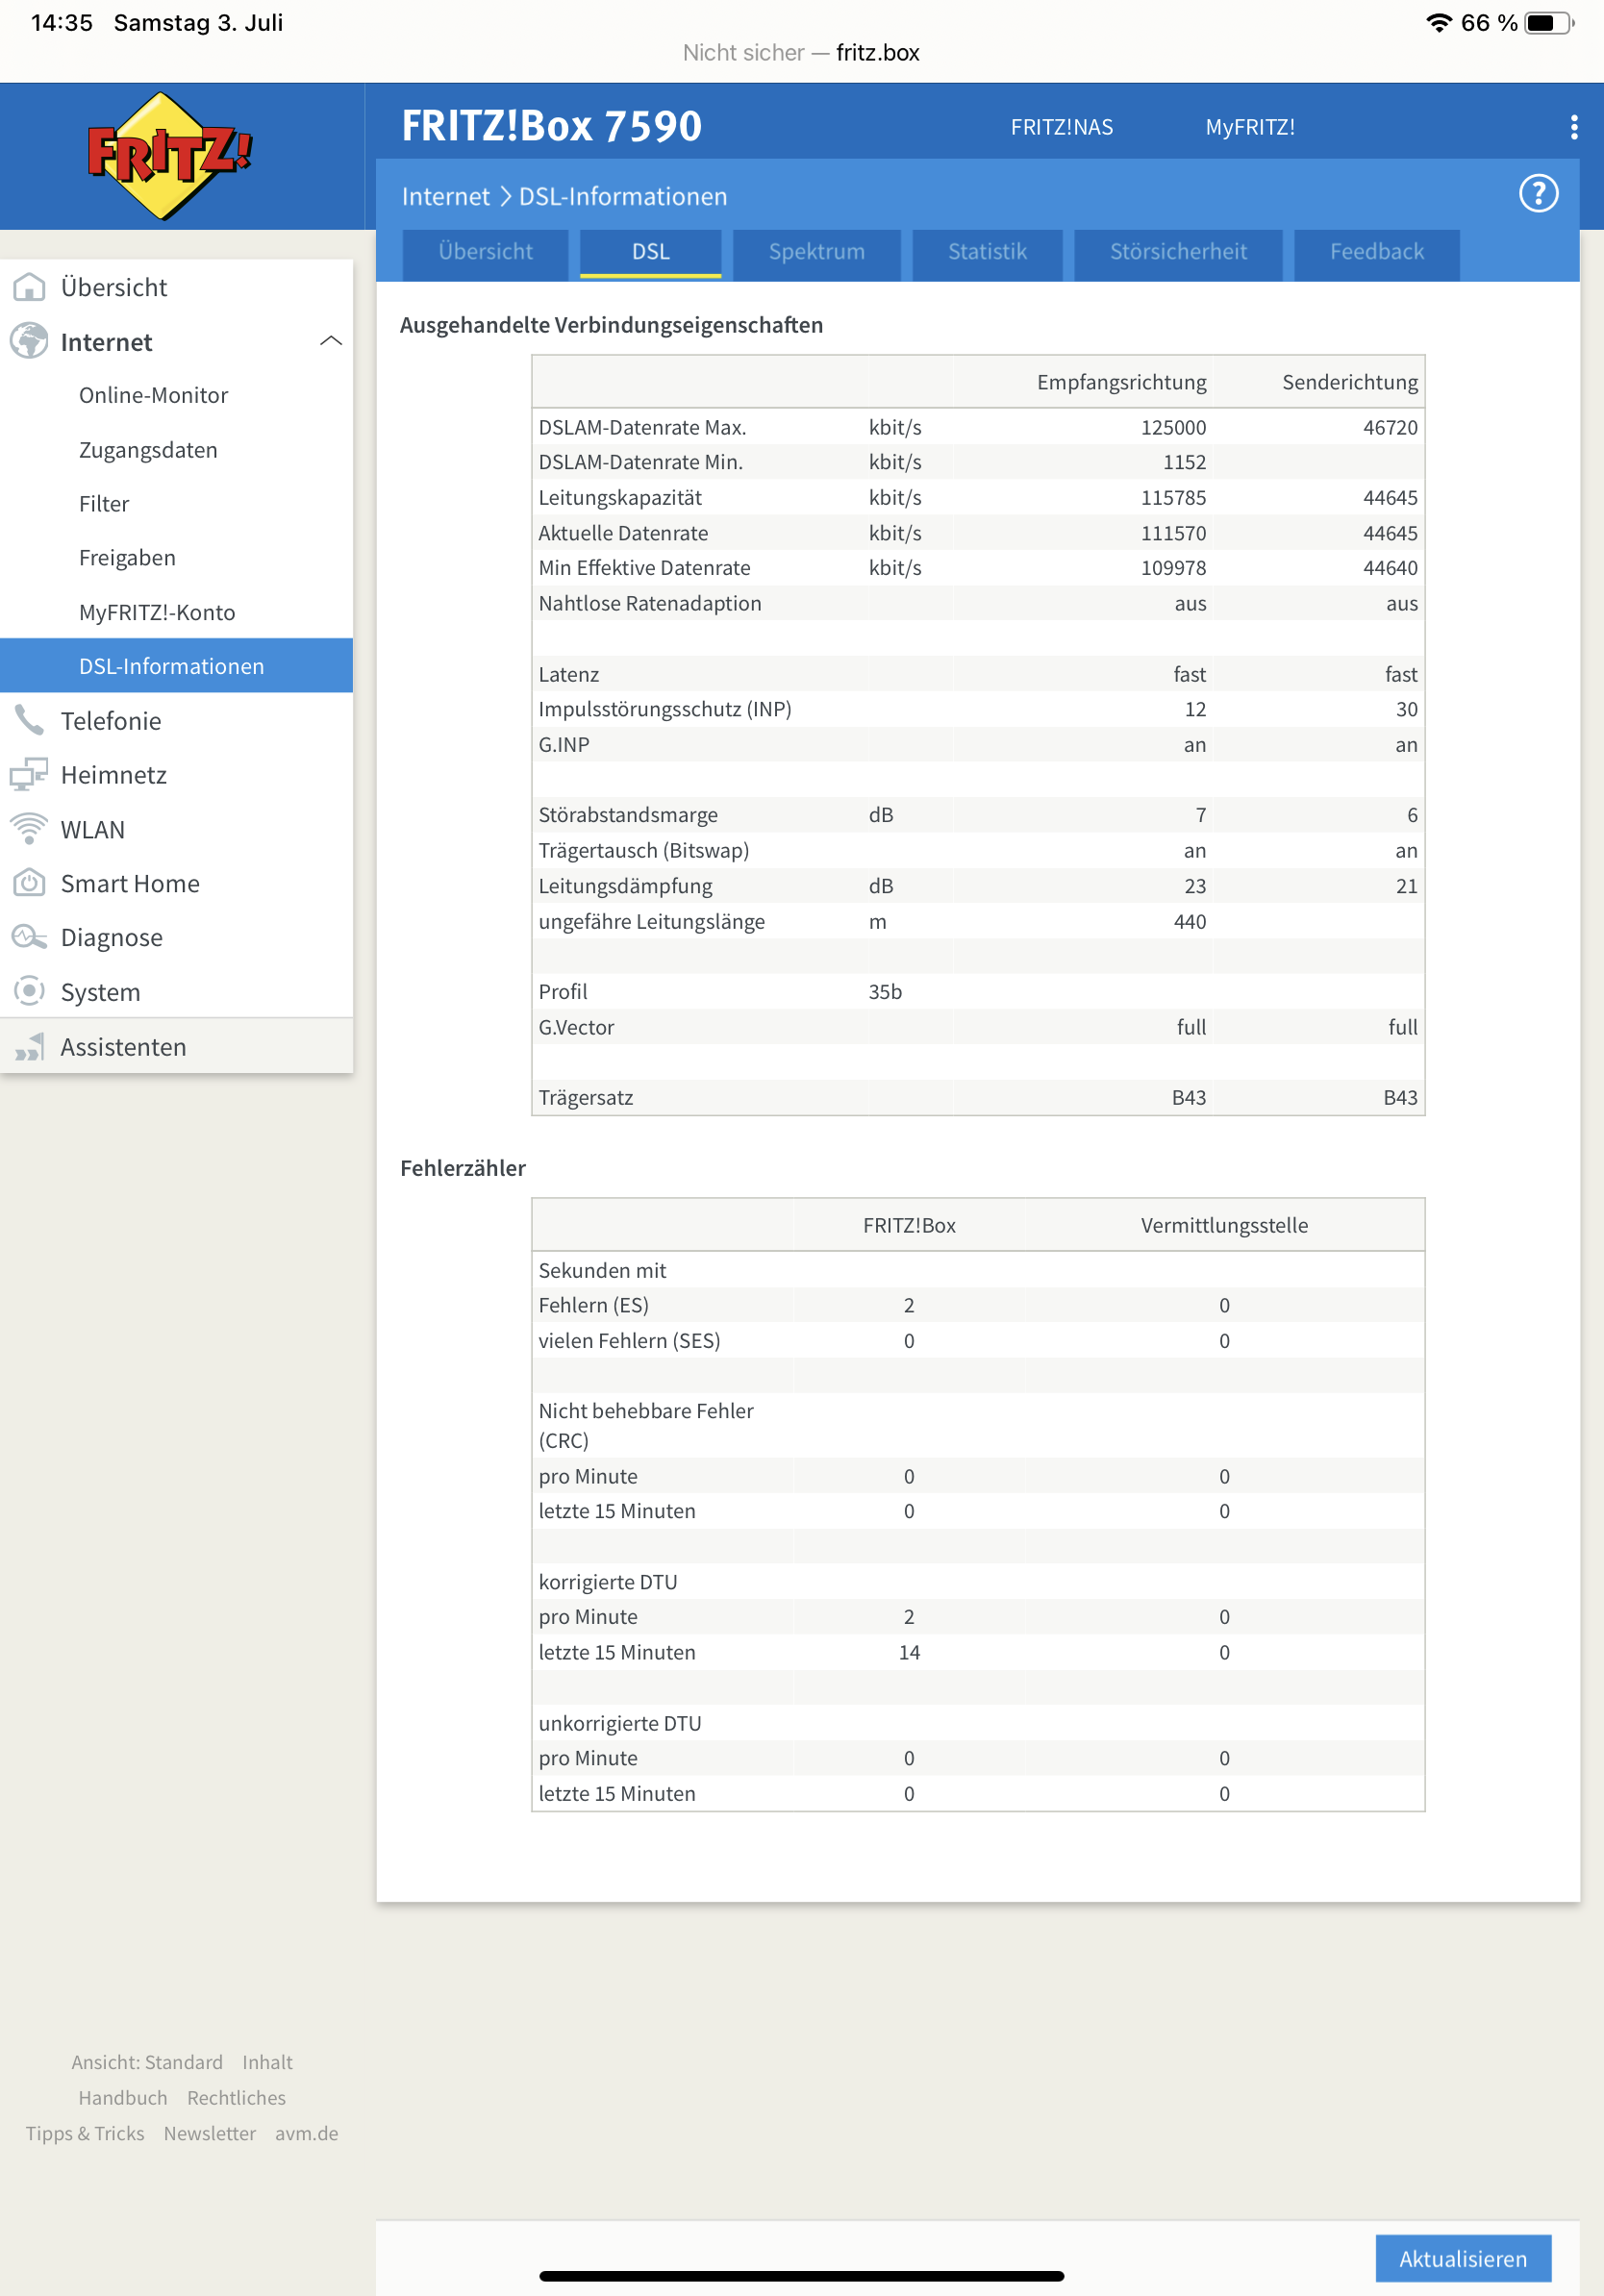The image size is (1604, 2296).
Task: Tap the home indicator bar
Action: point(801,2275)
